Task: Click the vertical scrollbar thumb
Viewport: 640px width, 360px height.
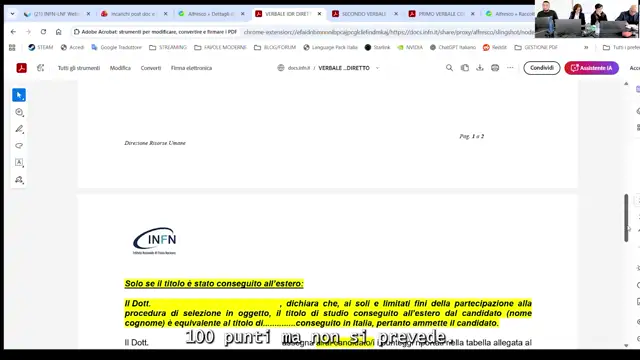Action: [626, 218]
